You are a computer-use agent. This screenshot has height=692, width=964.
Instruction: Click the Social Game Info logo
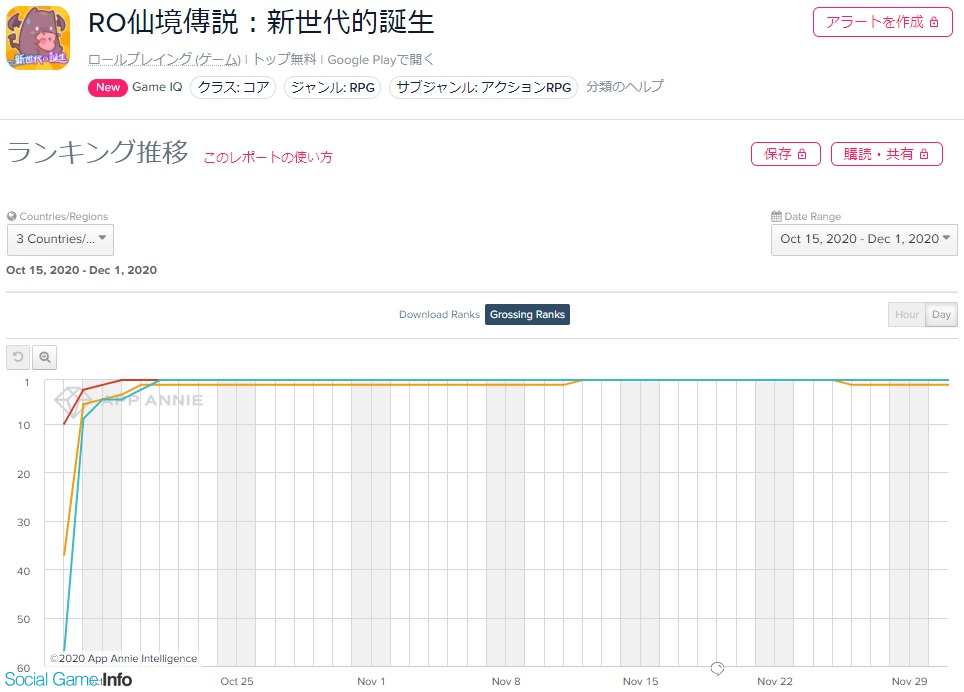(68, 679)
